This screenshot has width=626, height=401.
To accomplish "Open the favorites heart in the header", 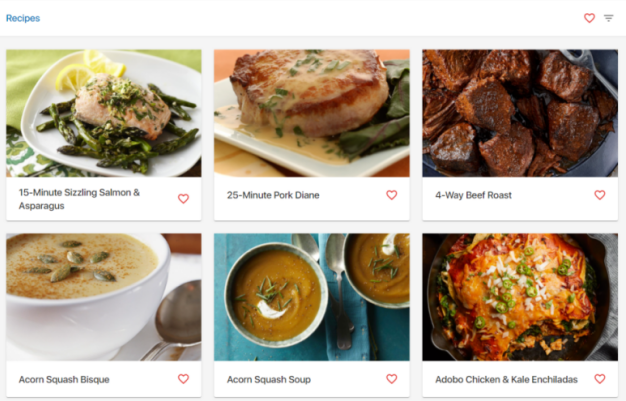I will 589,18.
